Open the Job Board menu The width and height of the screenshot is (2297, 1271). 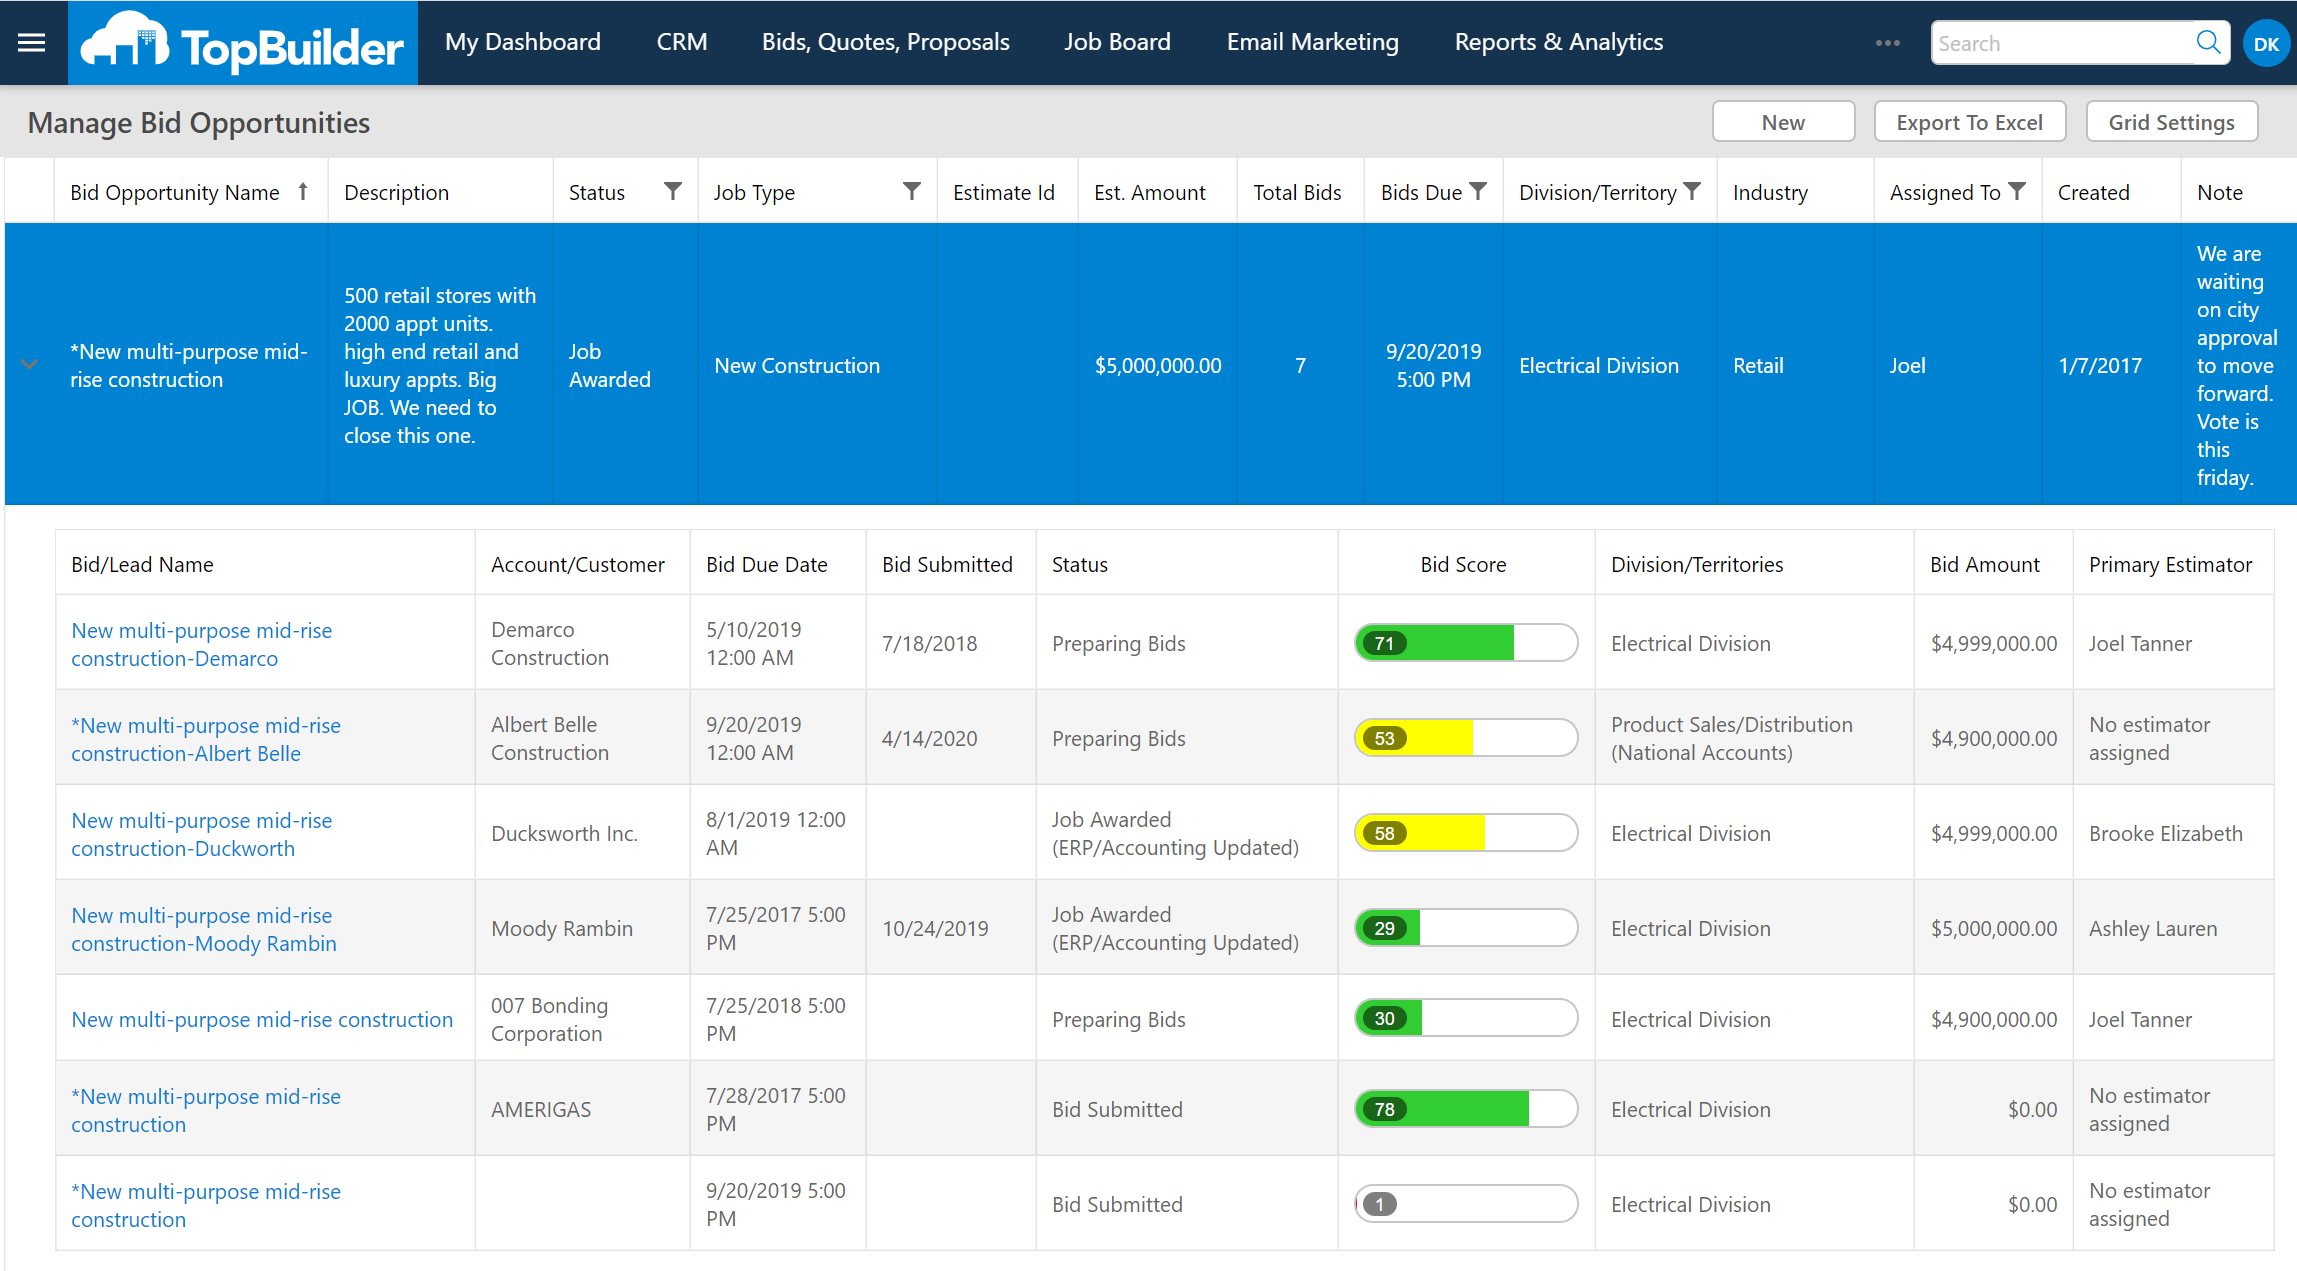[1117, 42]
